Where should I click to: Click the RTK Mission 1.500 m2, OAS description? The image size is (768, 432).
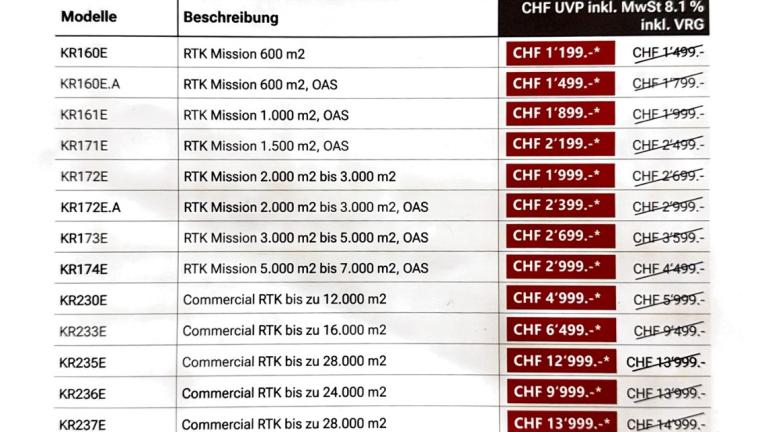[266, 146]
